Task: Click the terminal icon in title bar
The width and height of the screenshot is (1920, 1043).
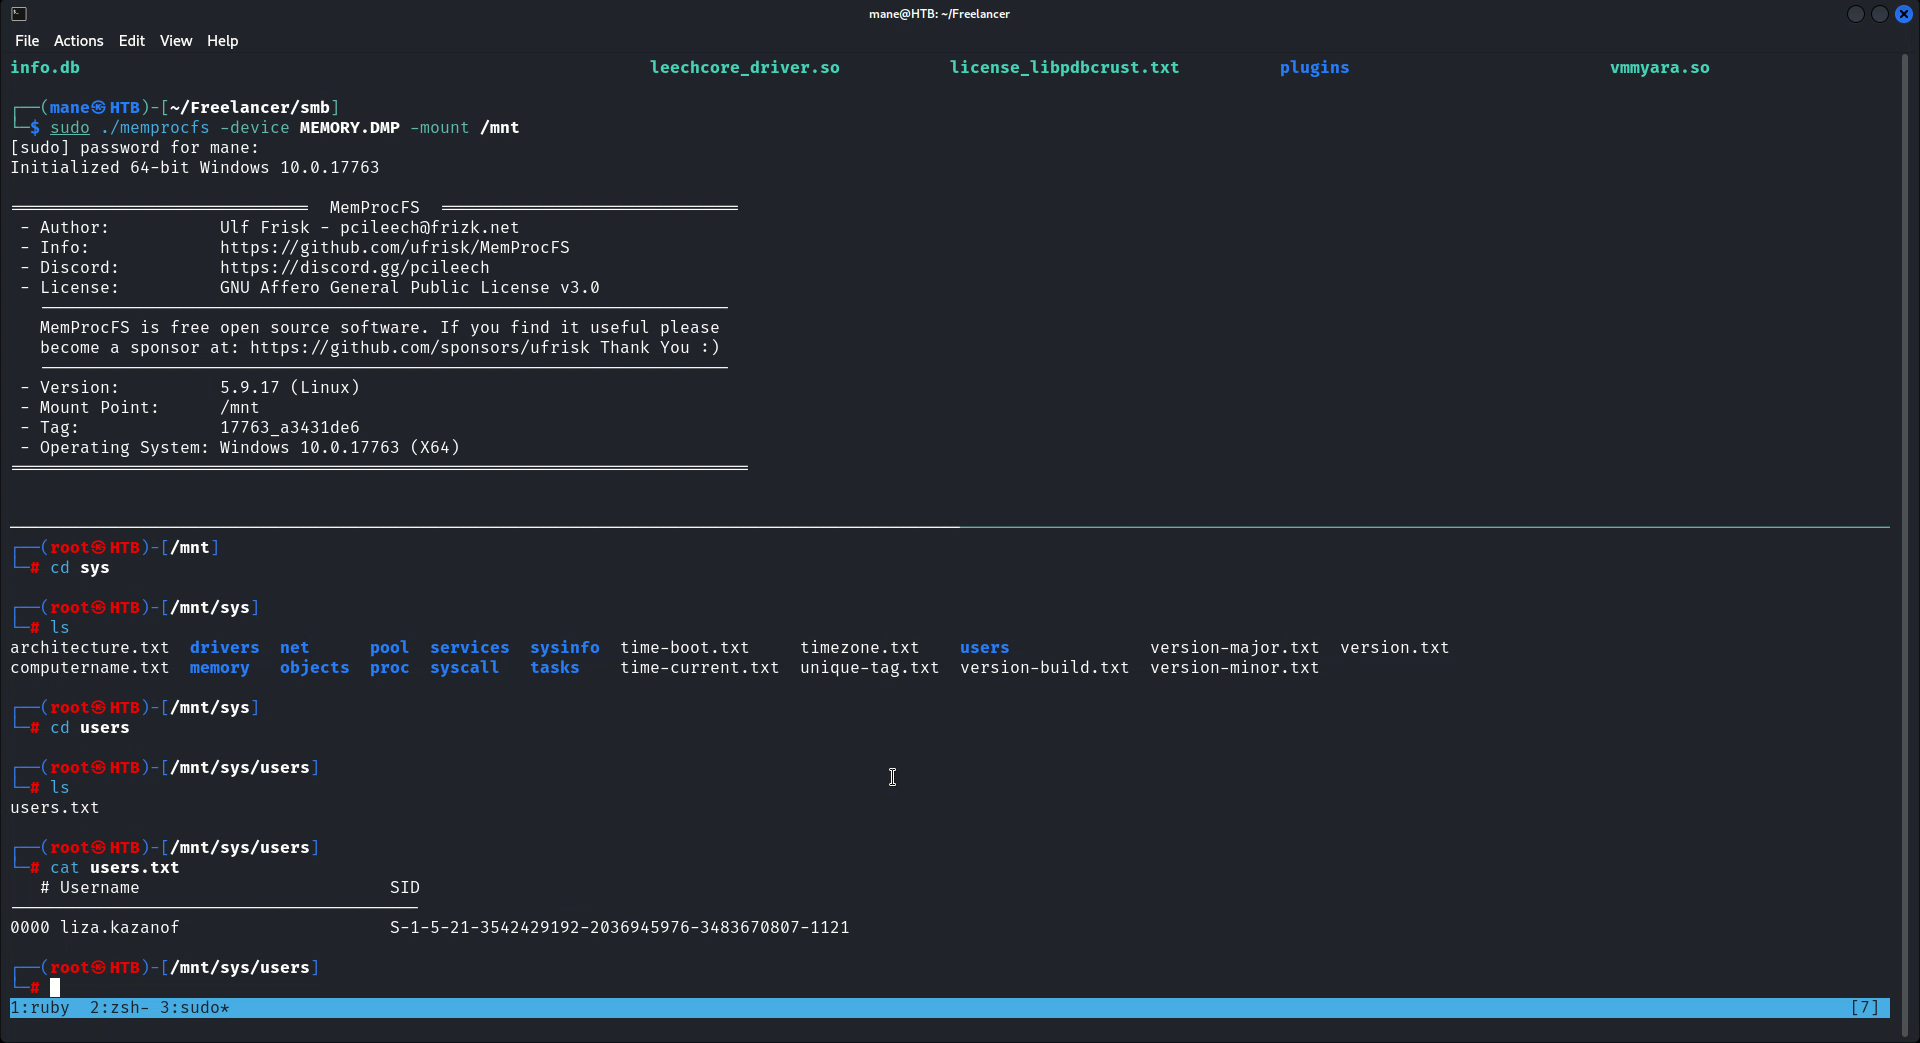Action: point(19,14)
